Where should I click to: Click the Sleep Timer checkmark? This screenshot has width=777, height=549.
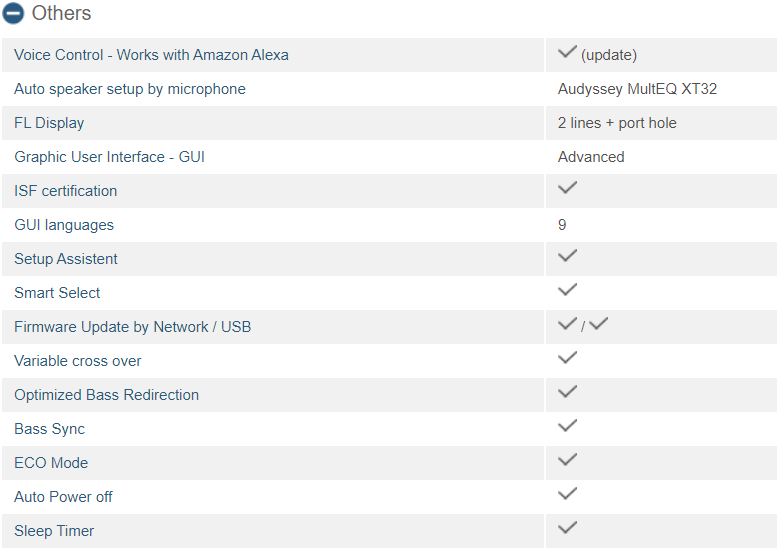(567, 528)
